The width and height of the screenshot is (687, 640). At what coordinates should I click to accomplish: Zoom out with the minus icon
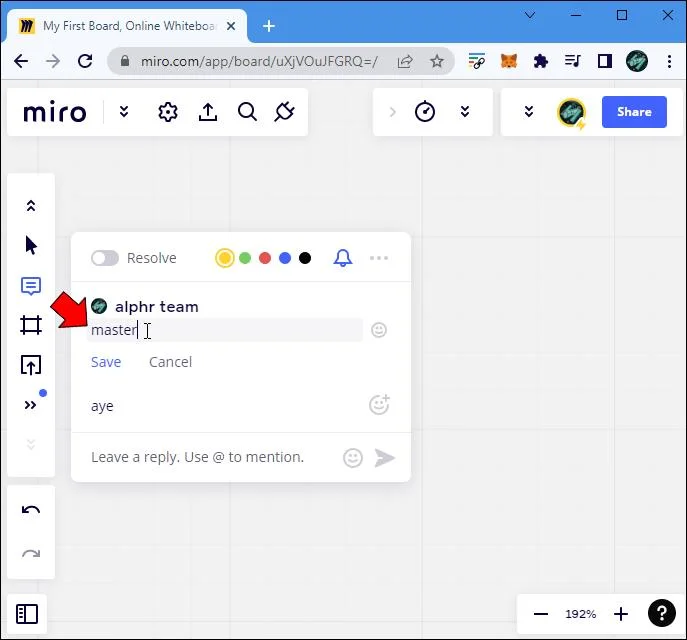541,614
